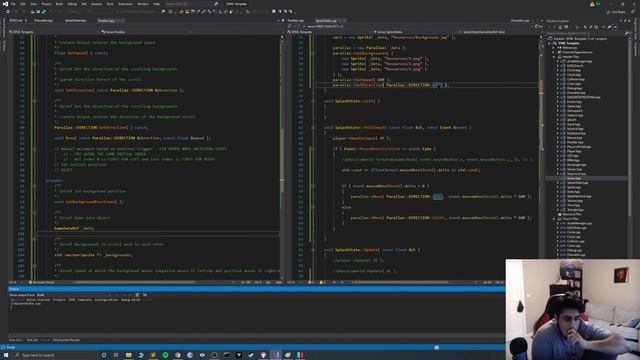Click the yellow warning notification icon
Image resolution: width=640 pixels, height=360 pixels.
click(592, 4)
